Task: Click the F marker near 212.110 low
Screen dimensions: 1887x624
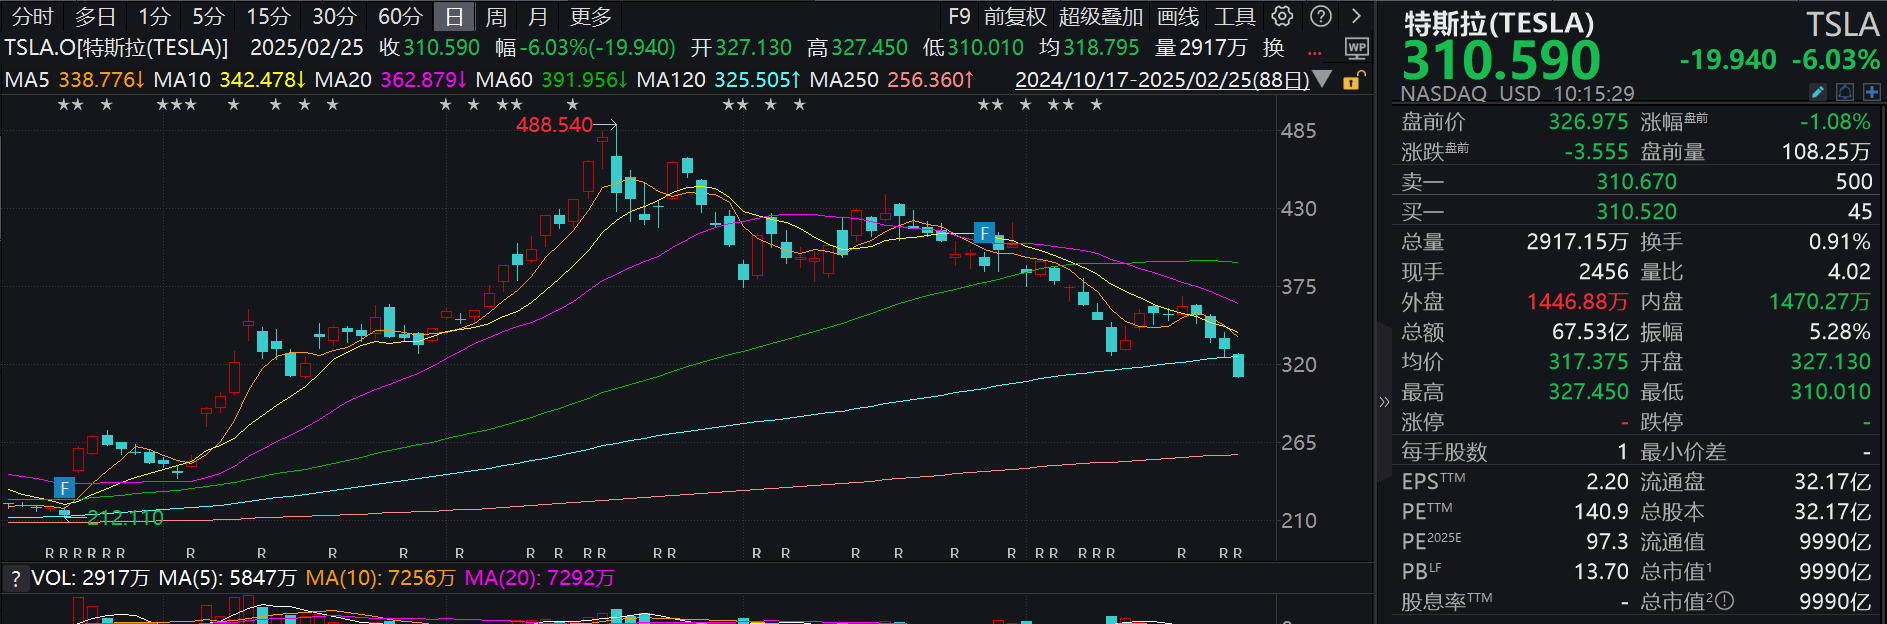Action: click(x=64, y=488)
